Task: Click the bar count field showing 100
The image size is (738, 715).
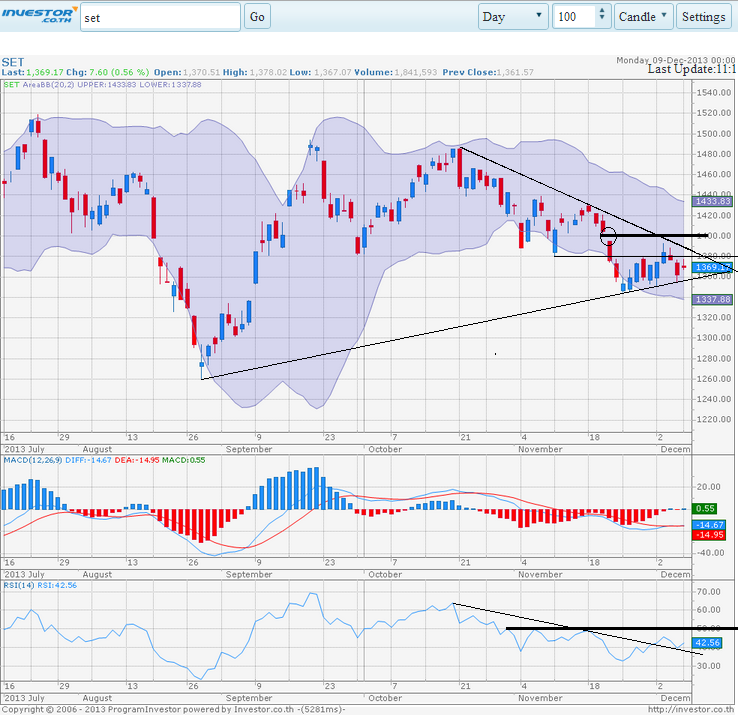Action: pyautogui.click(x=573, y=16)
